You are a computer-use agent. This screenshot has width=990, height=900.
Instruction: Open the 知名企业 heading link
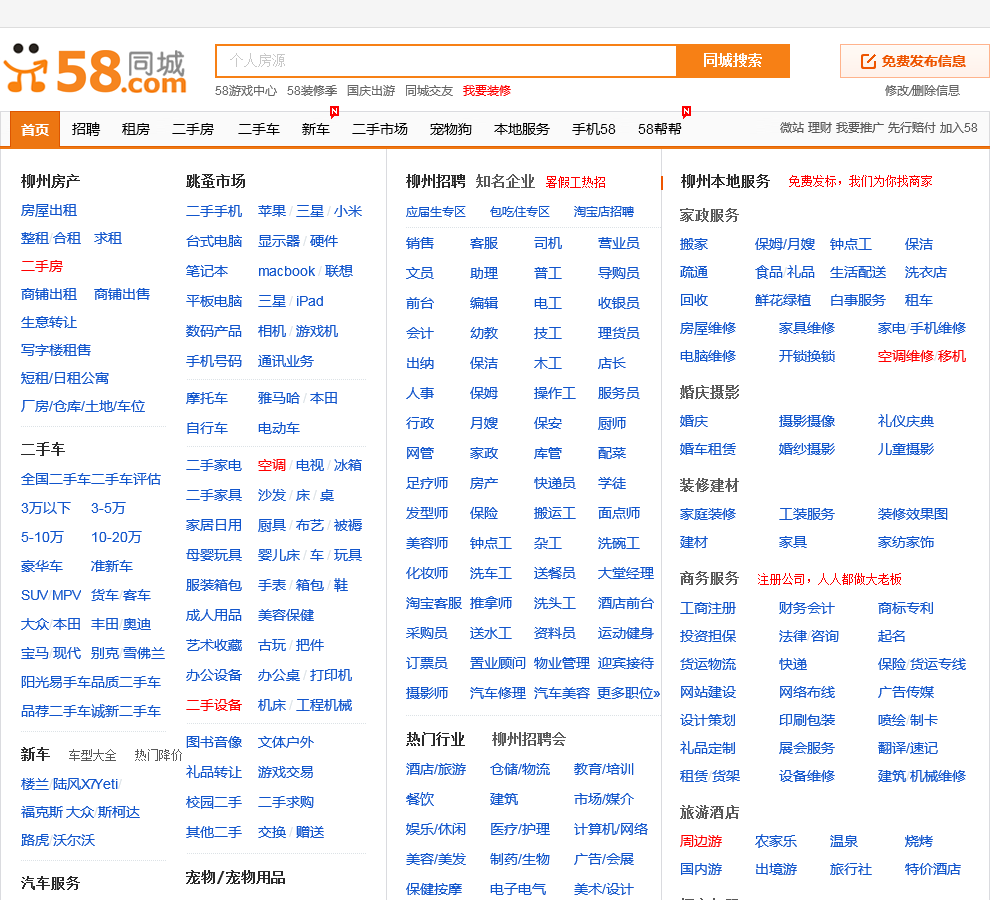tap(505, 182)
